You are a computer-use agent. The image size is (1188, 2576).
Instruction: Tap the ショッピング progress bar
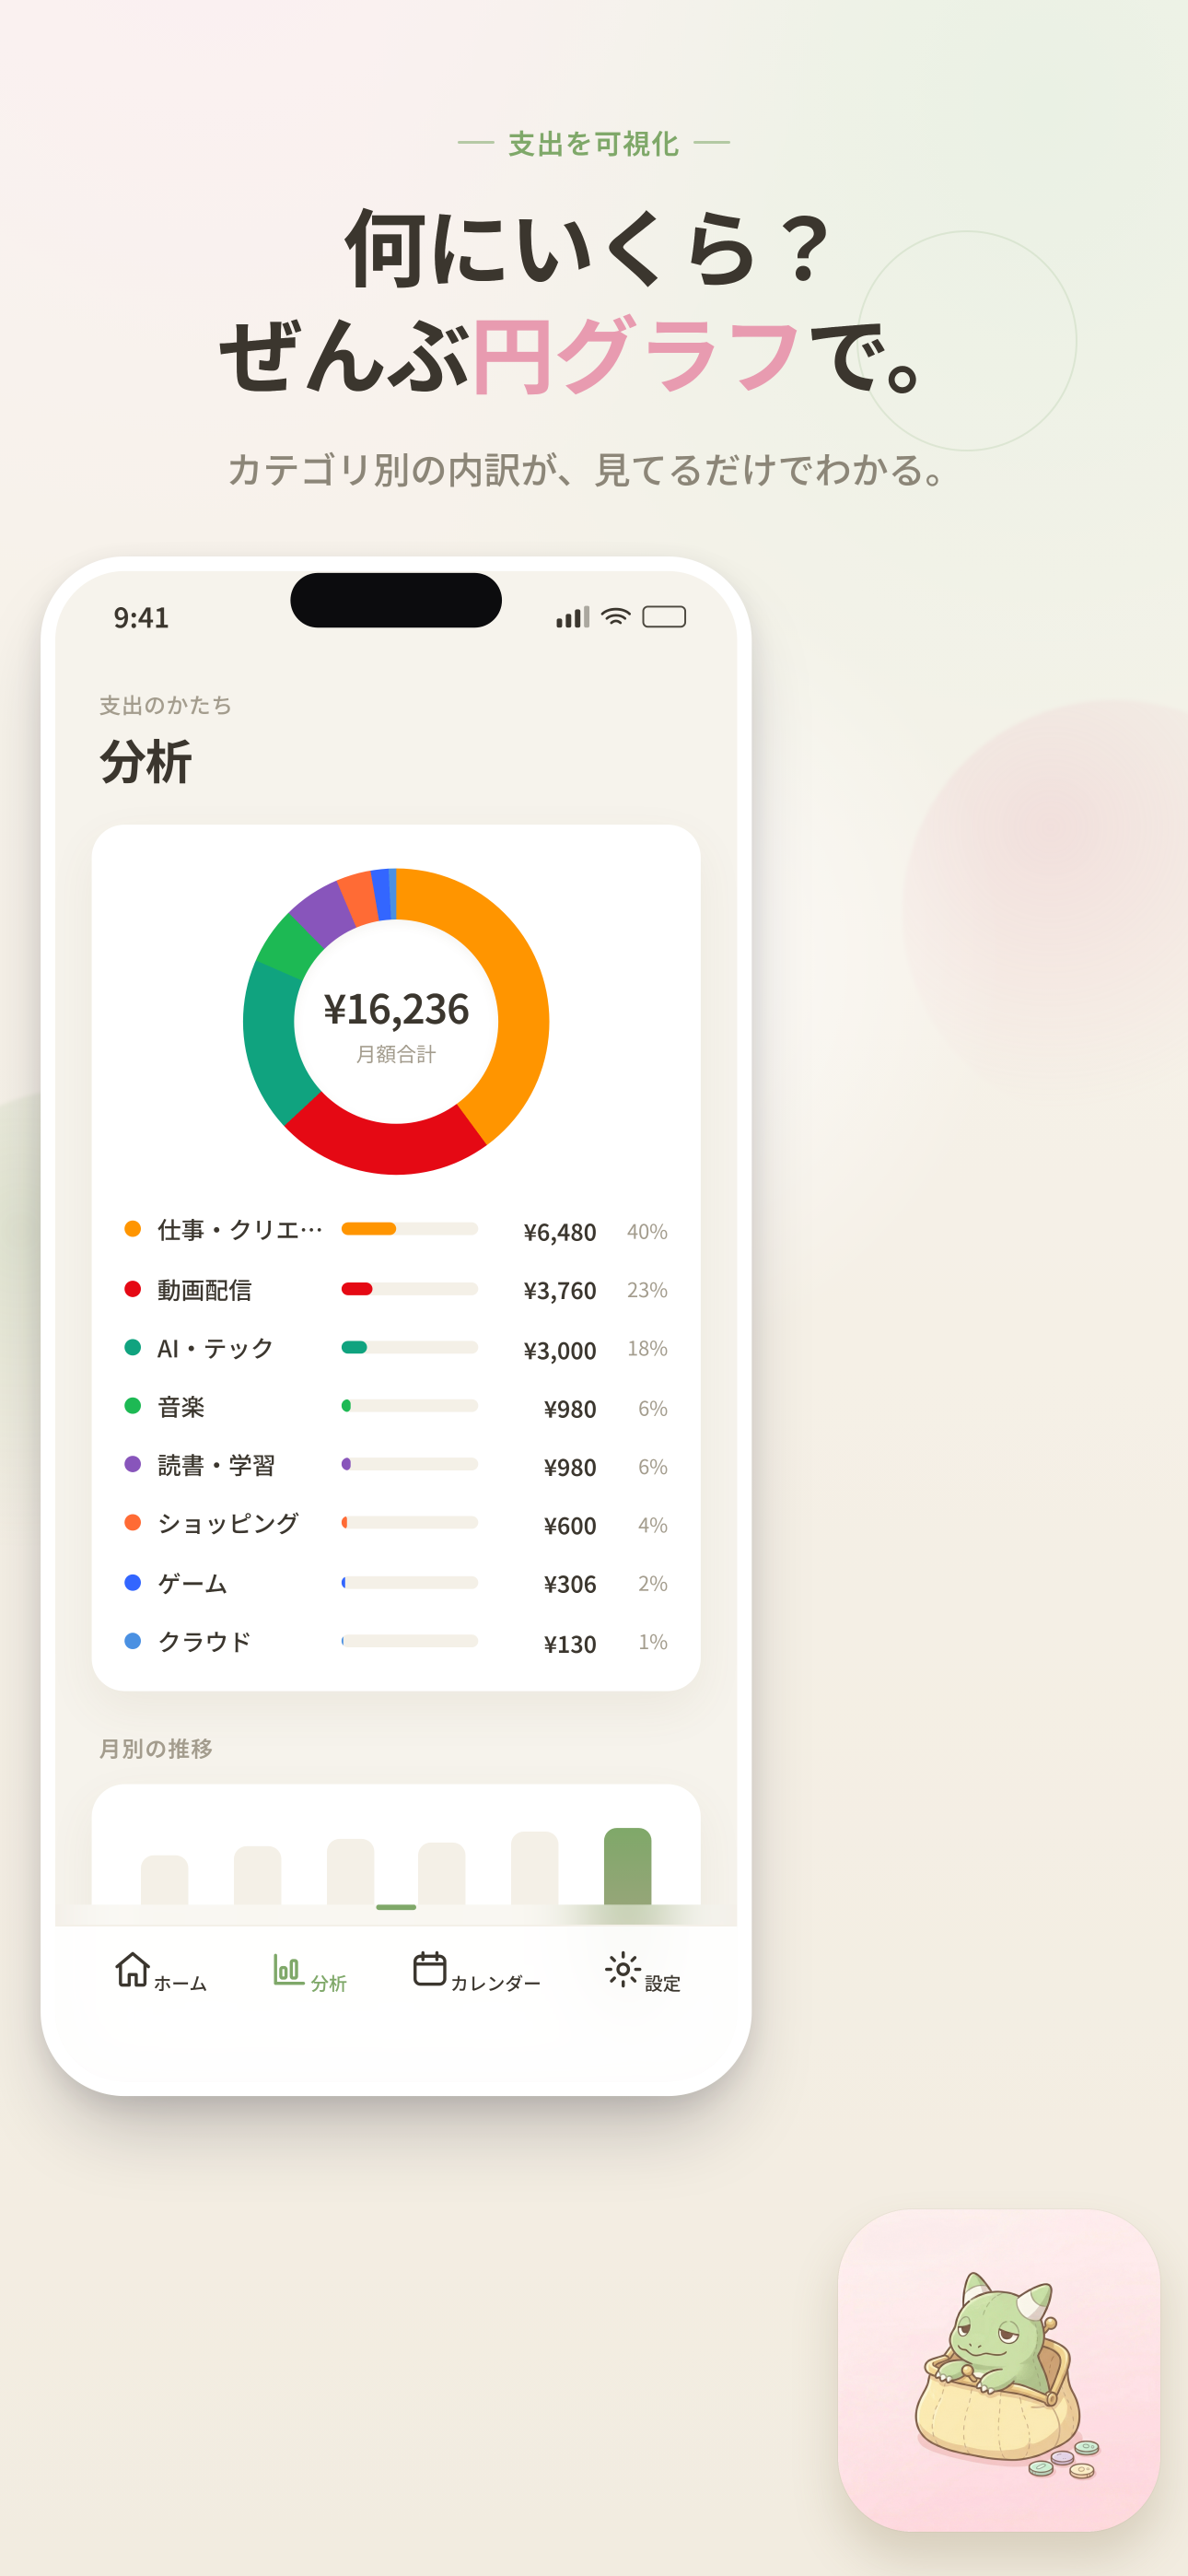click(409, 1522)
